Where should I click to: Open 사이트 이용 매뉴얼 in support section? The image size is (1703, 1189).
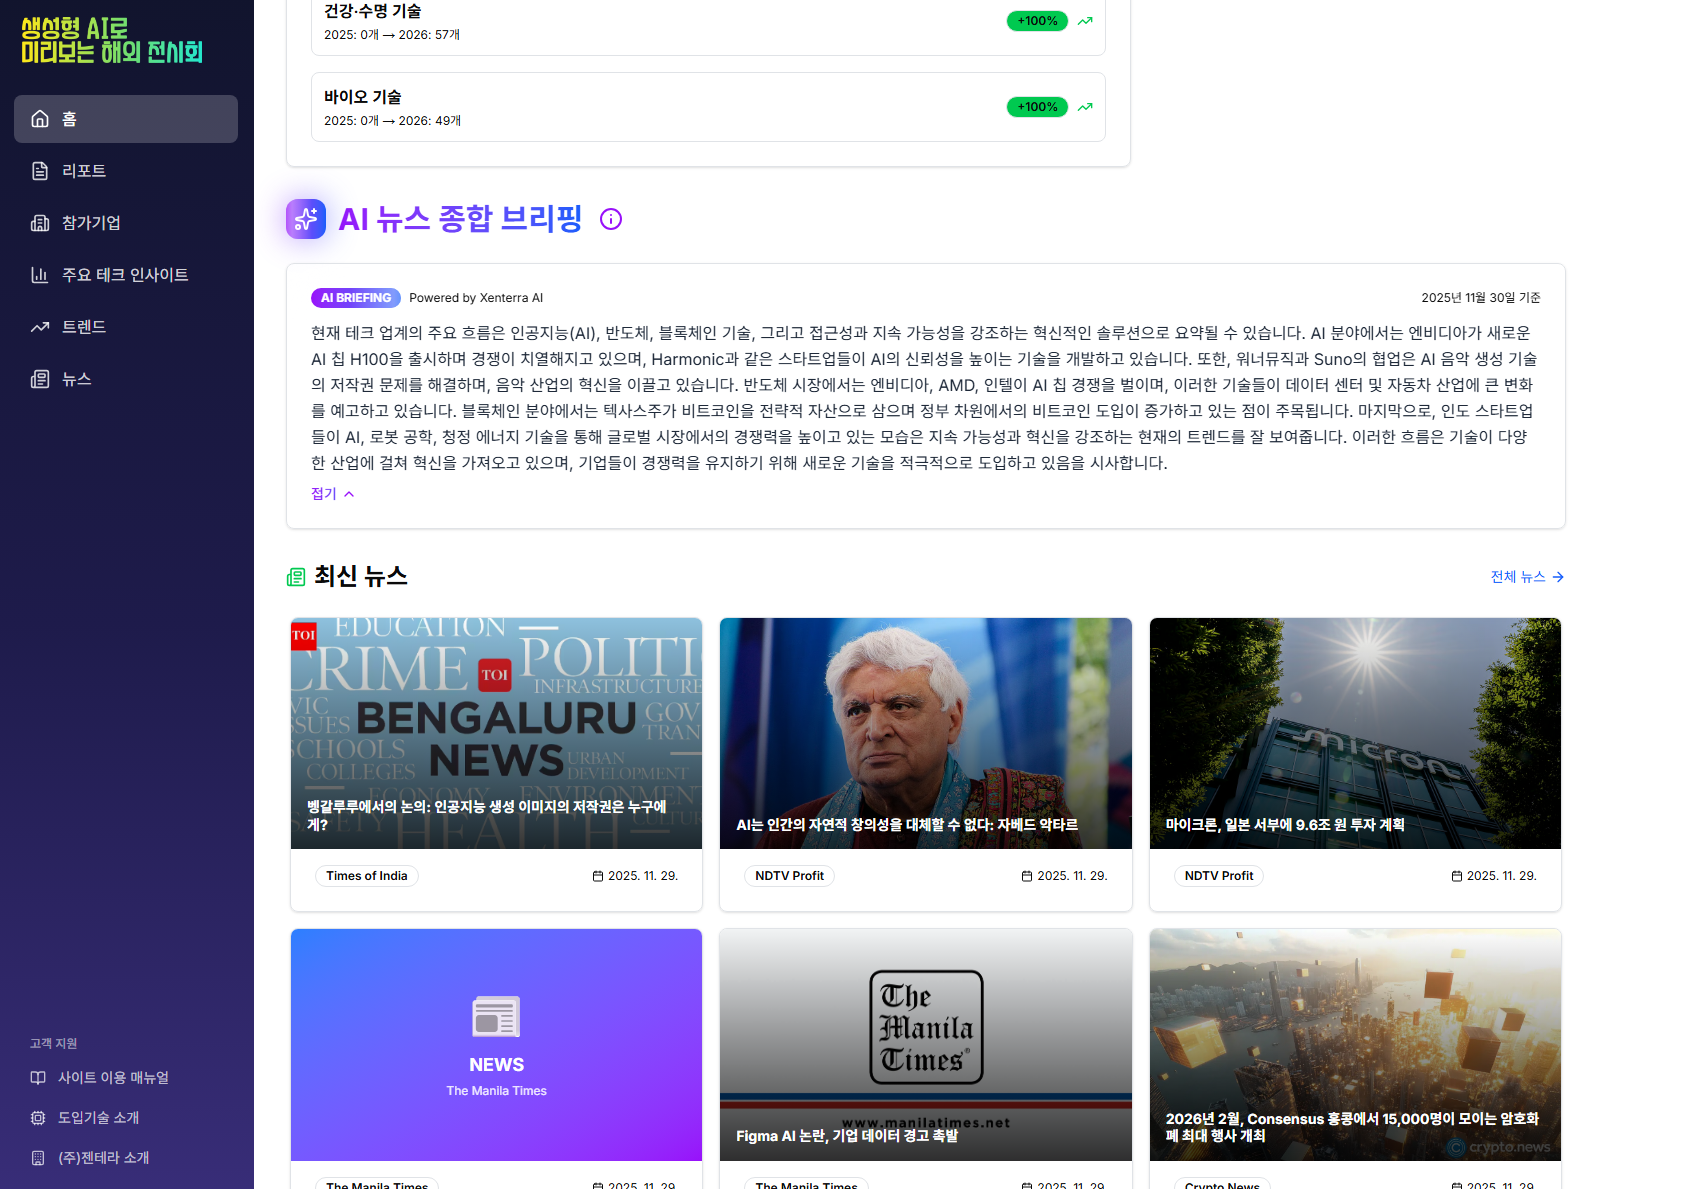[113, 1078]
